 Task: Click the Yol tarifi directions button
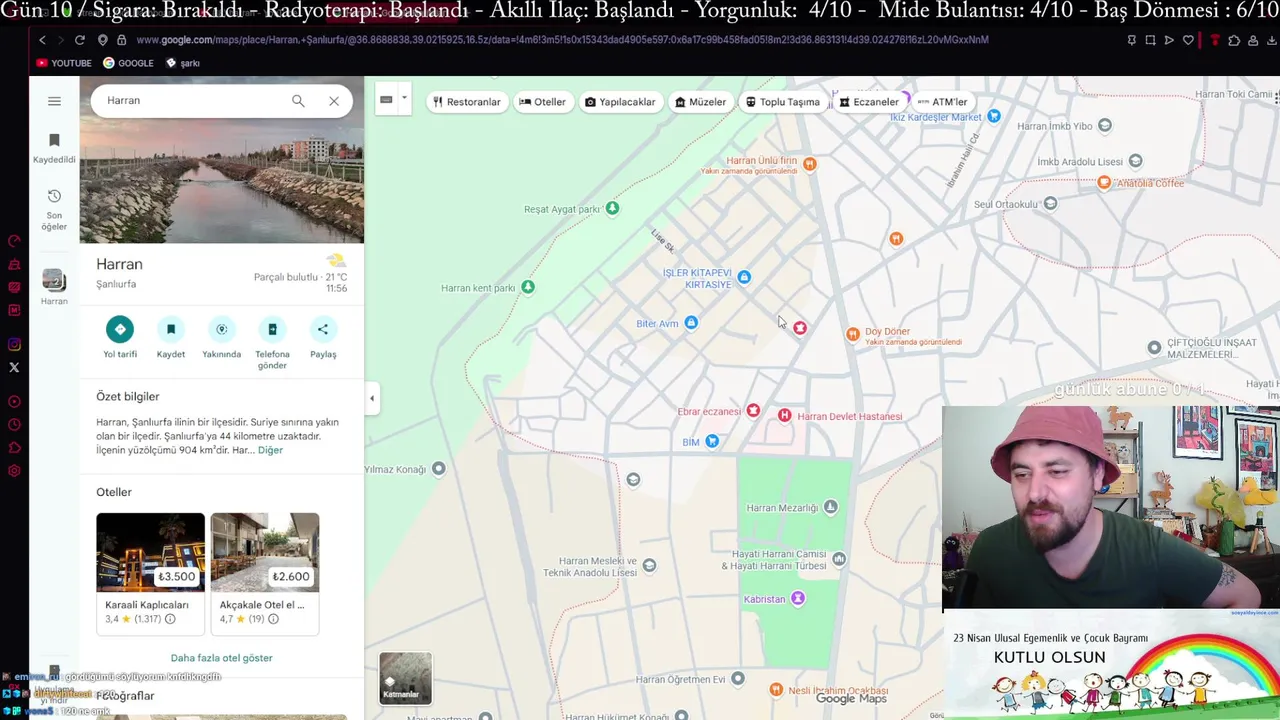(x=120, y=329)
